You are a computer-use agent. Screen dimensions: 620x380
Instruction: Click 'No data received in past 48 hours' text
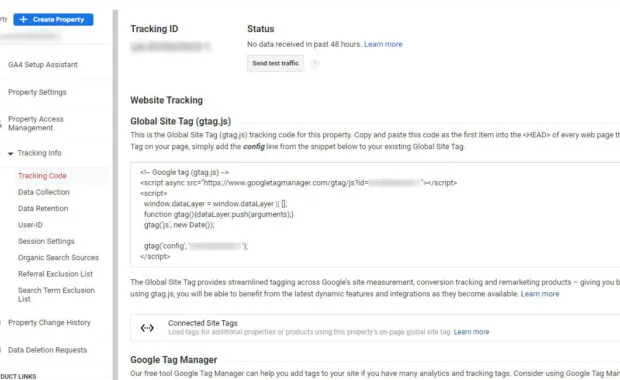pos(304,44)
